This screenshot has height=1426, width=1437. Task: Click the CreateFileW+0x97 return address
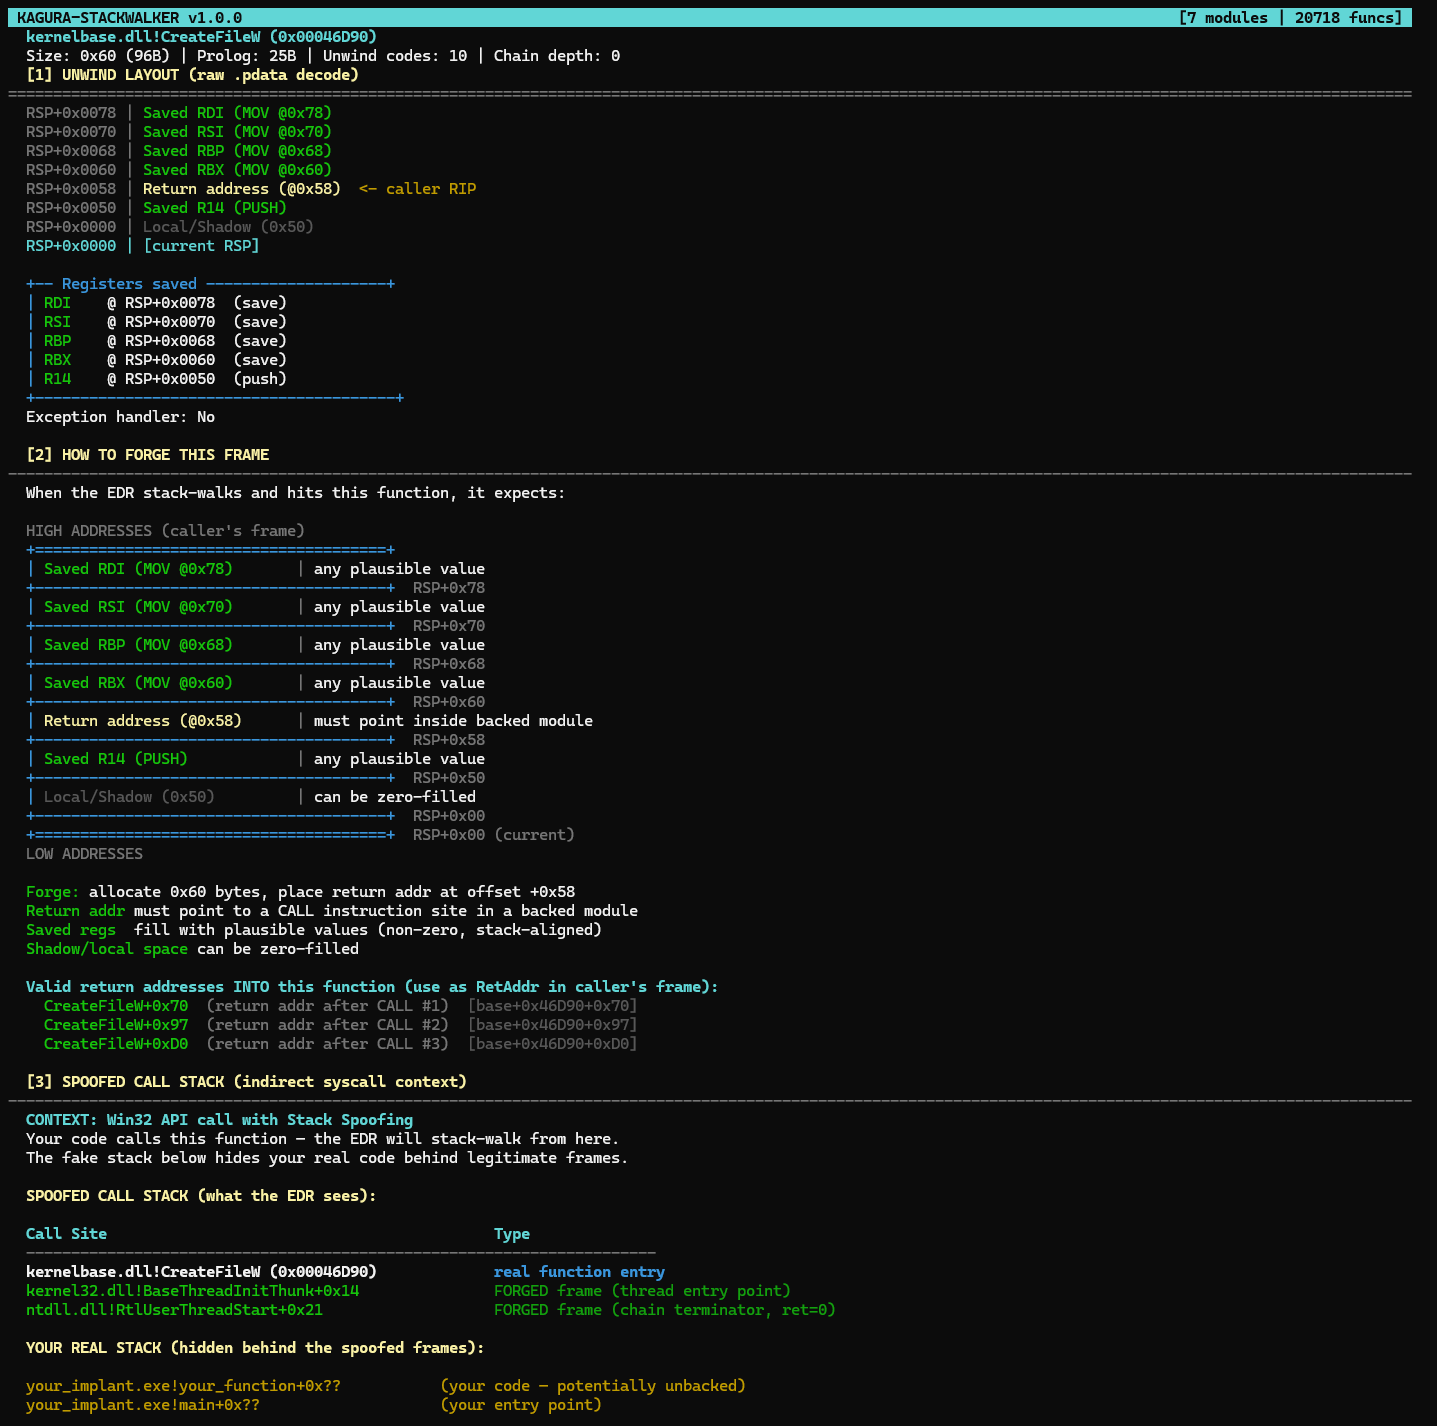pyautogui.click(x=116, y=1025)
